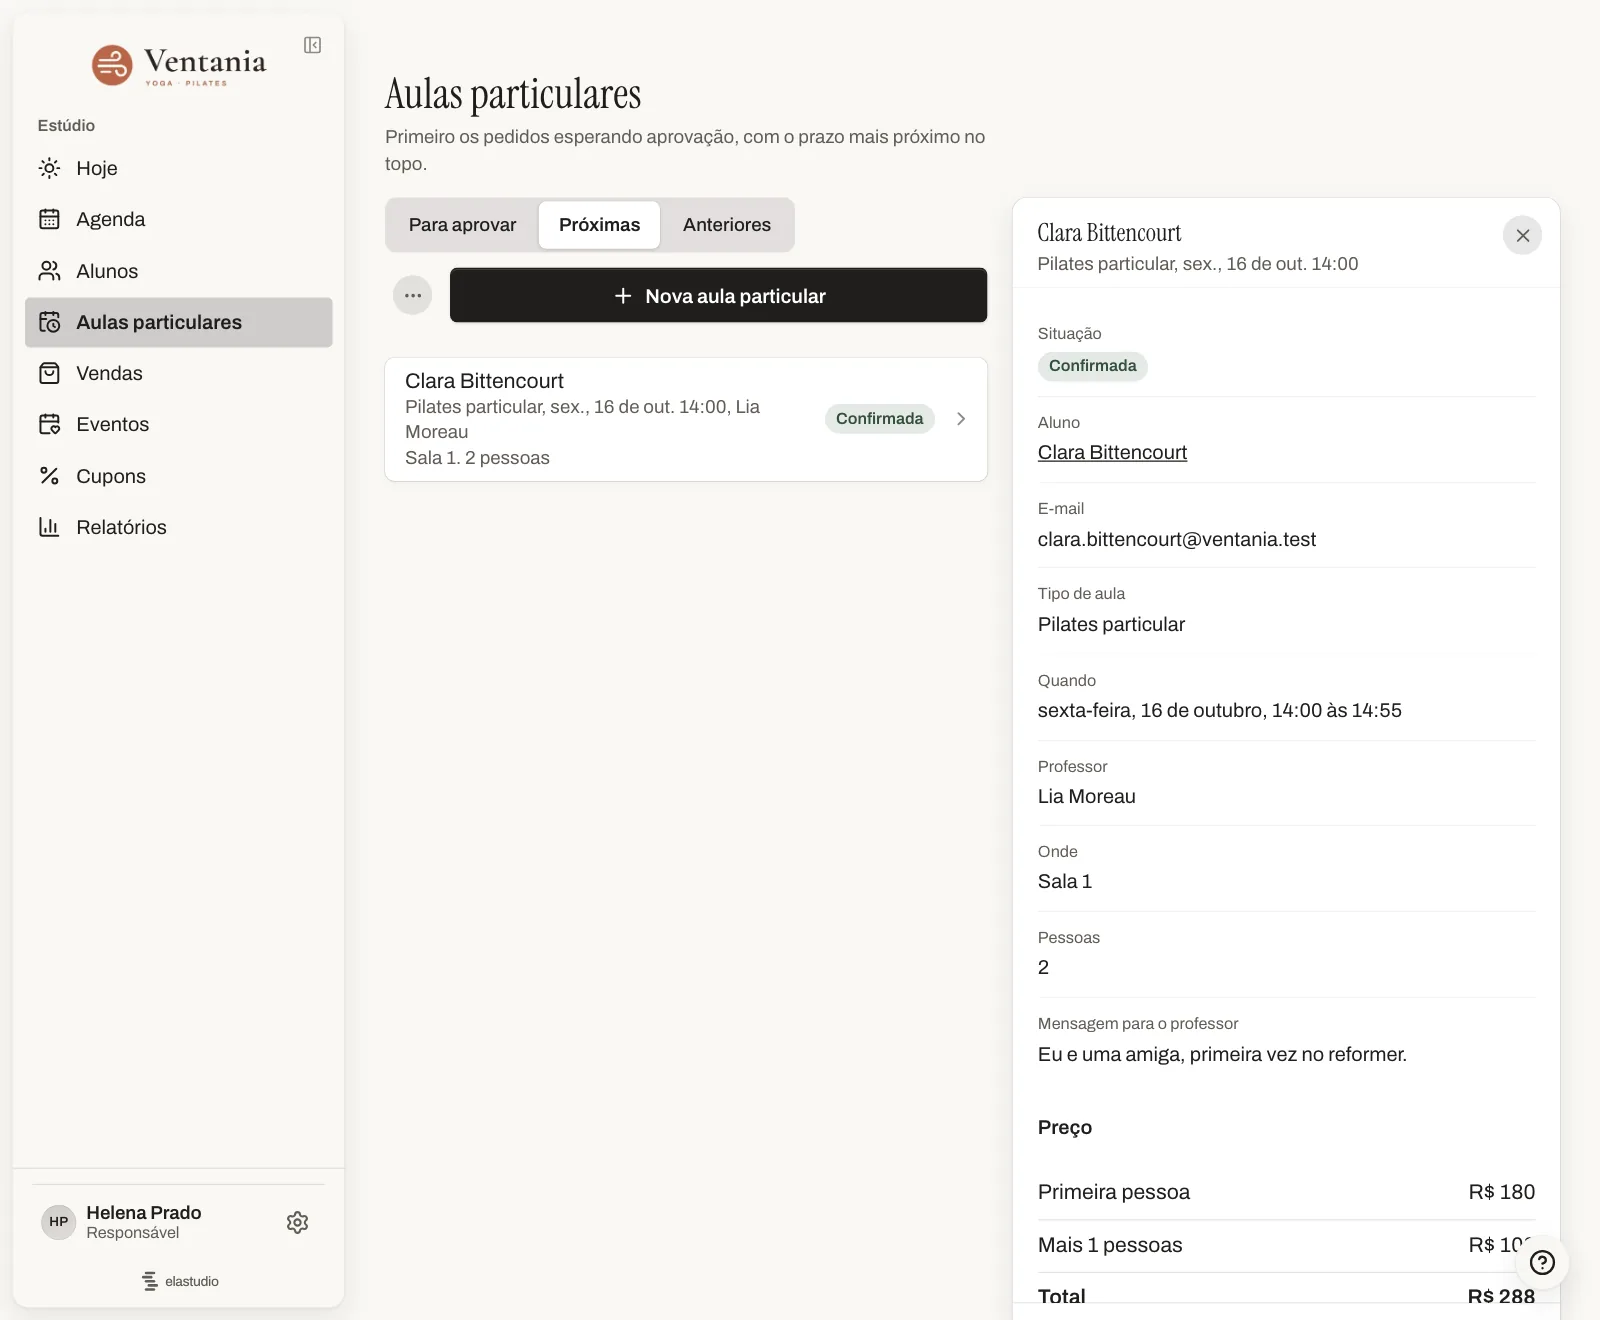Open Cupons via the percent icon
1600x1320 pixels.
pyautogui.click(x=49, y=476)
